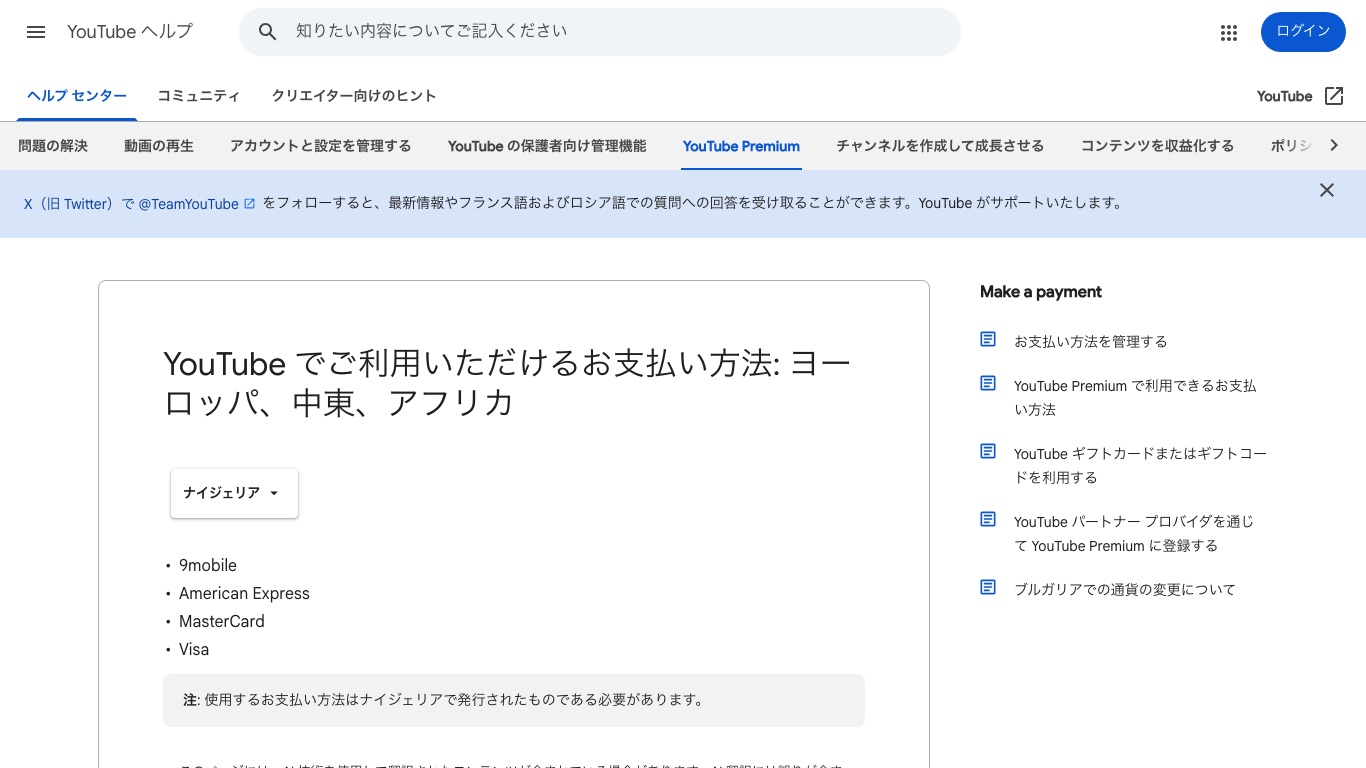1366x768 pixels.
Task: Select アカウントと設定を管理する category
Action: pyautogui.click(x=321, y=146)
